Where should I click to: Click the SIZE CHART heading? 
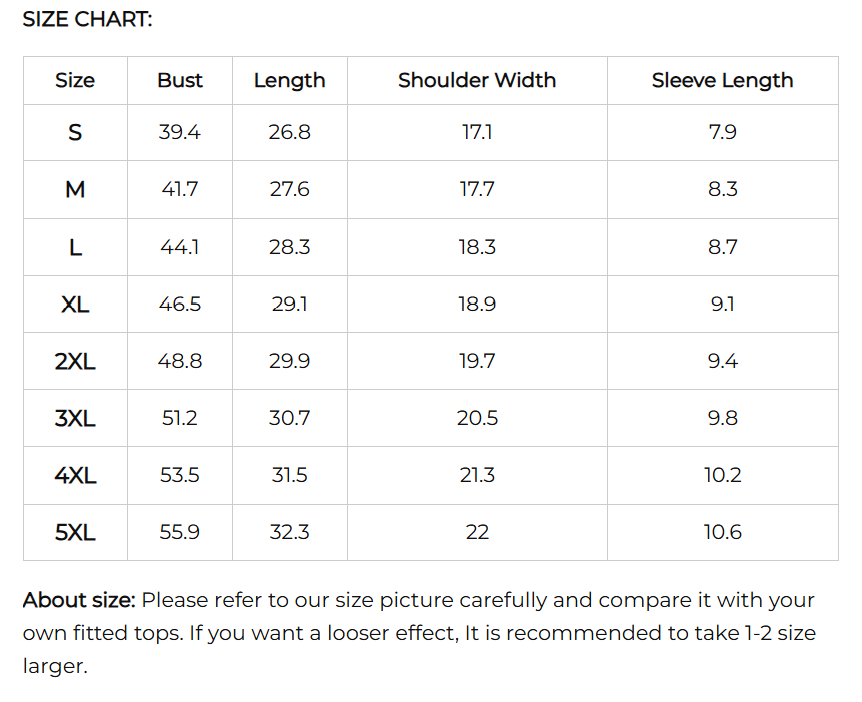87,19
